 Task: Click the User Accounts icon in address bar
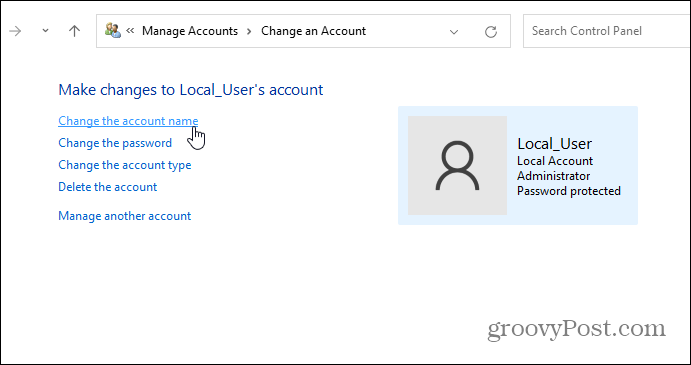click(x=113, y=30)
